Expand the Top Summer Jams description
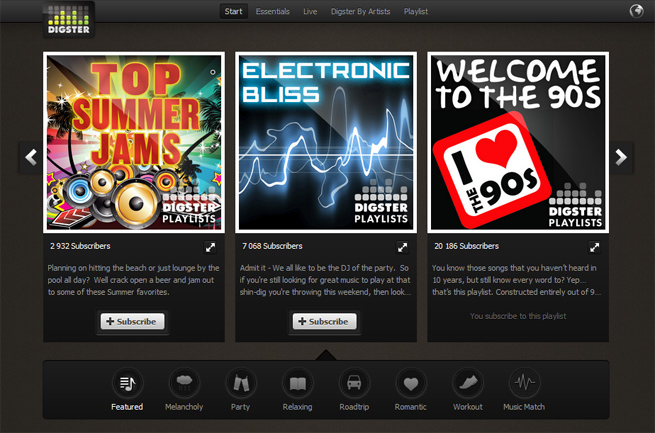655x433 pixels. (x=211, y=246)
